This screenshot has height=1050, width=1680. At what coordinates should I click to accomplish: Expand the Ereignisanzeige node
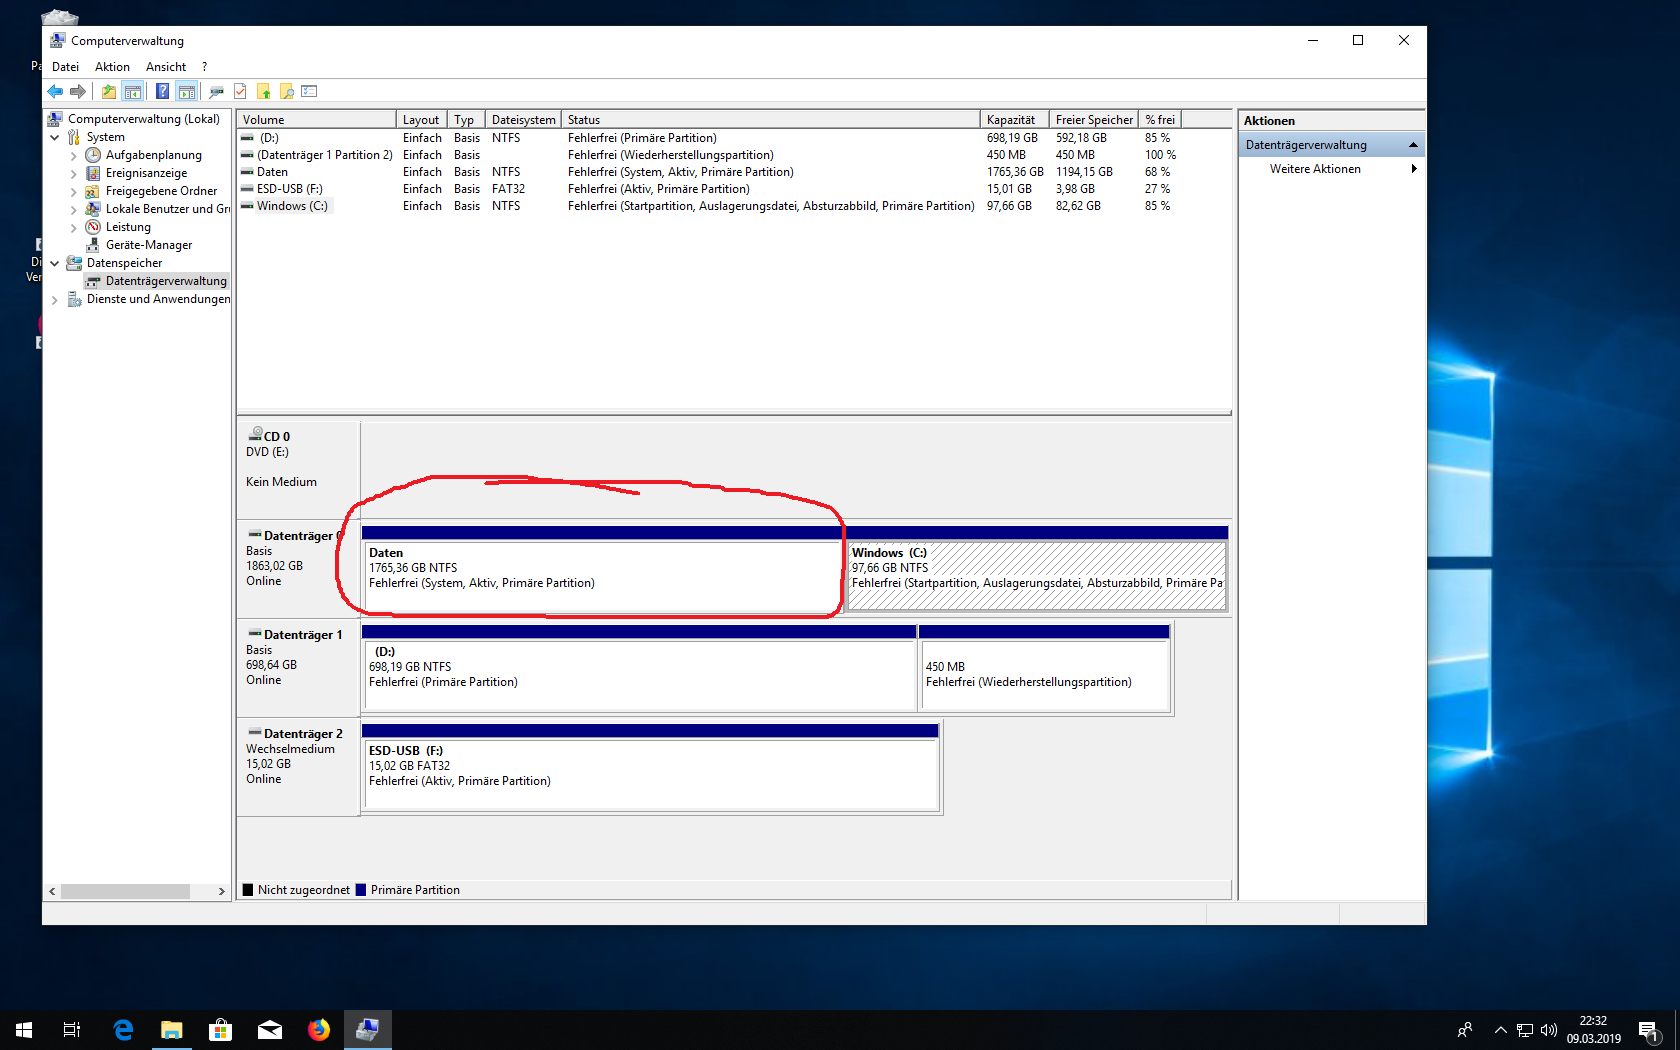[73, 173]
